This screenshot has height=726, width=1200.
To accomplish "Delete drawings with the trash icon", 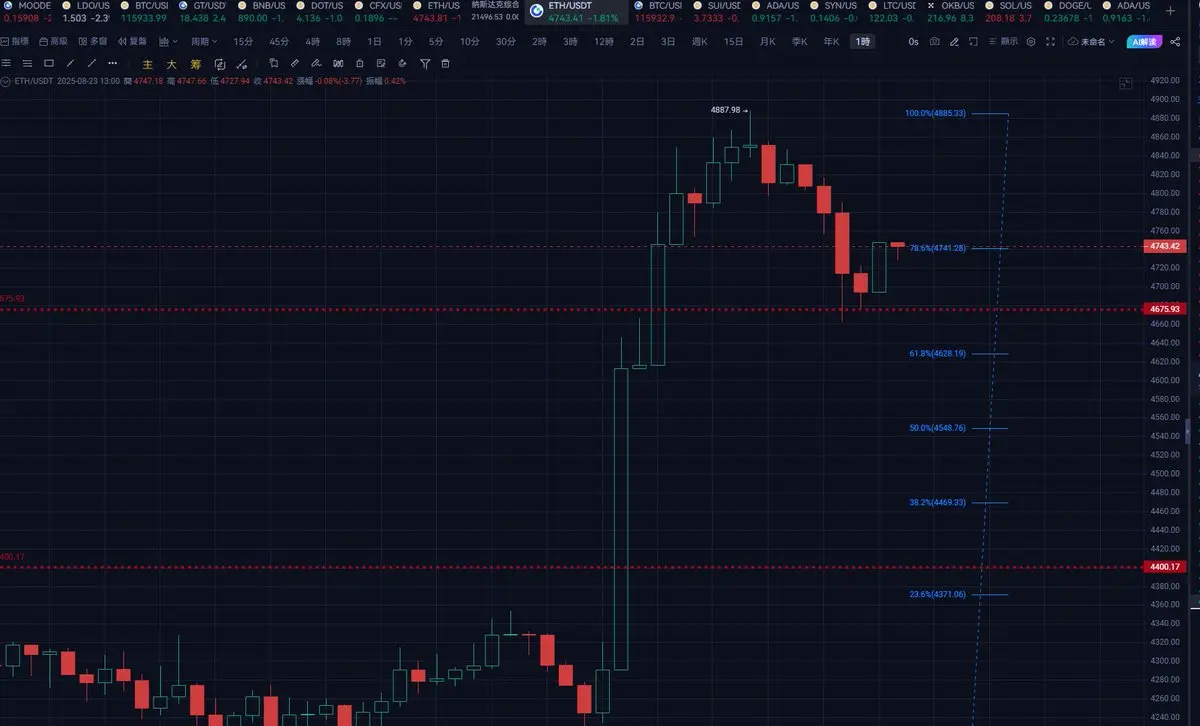I will click(445, 64).
